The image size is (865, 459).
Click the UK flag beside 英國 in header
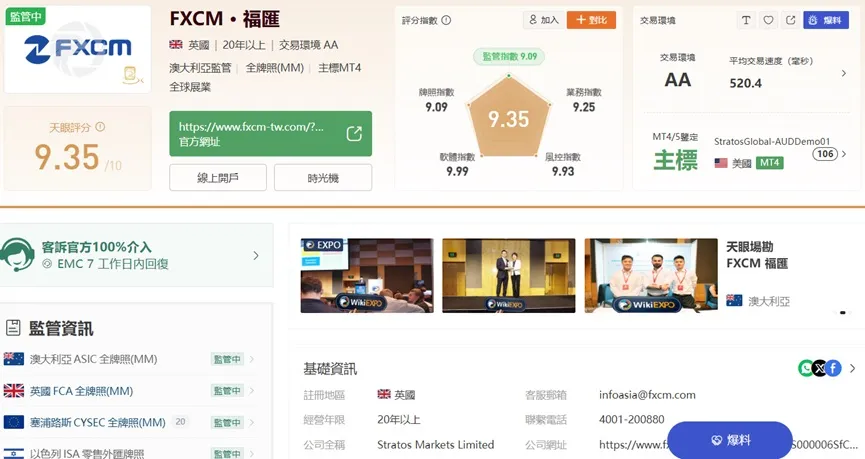click(176, 44)
